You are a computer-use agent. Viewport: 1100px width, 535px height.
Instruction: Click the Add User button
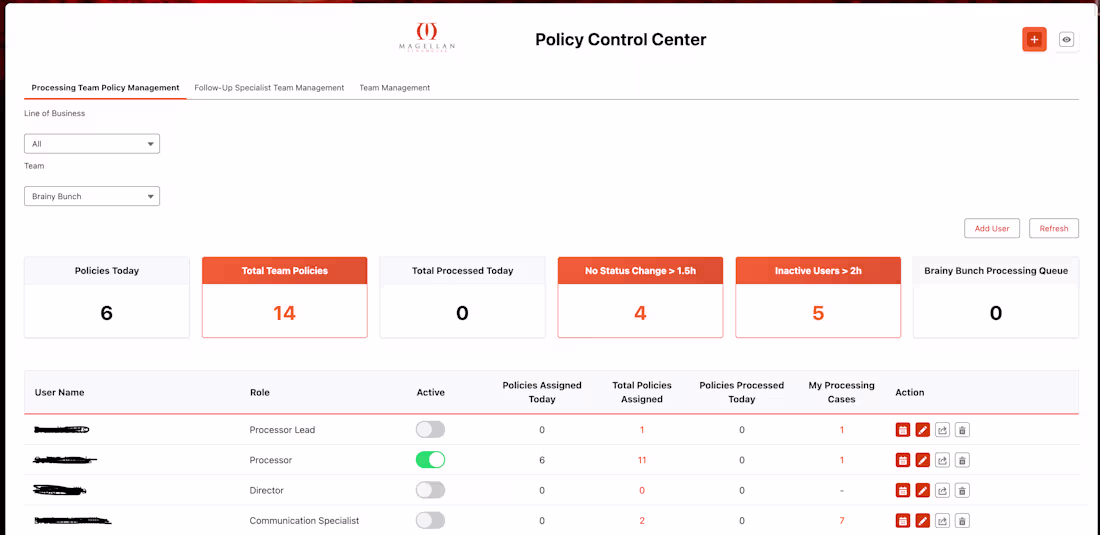point(992,229)
